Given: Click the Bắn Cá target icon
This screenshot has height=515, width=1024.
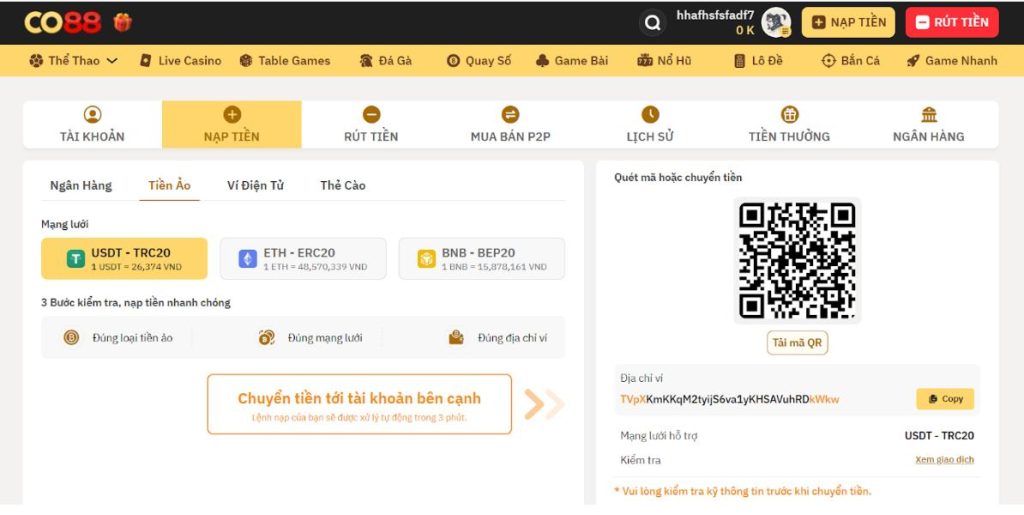Looking at the screenshot, I should pyautogui.click(x=828, y=61).
